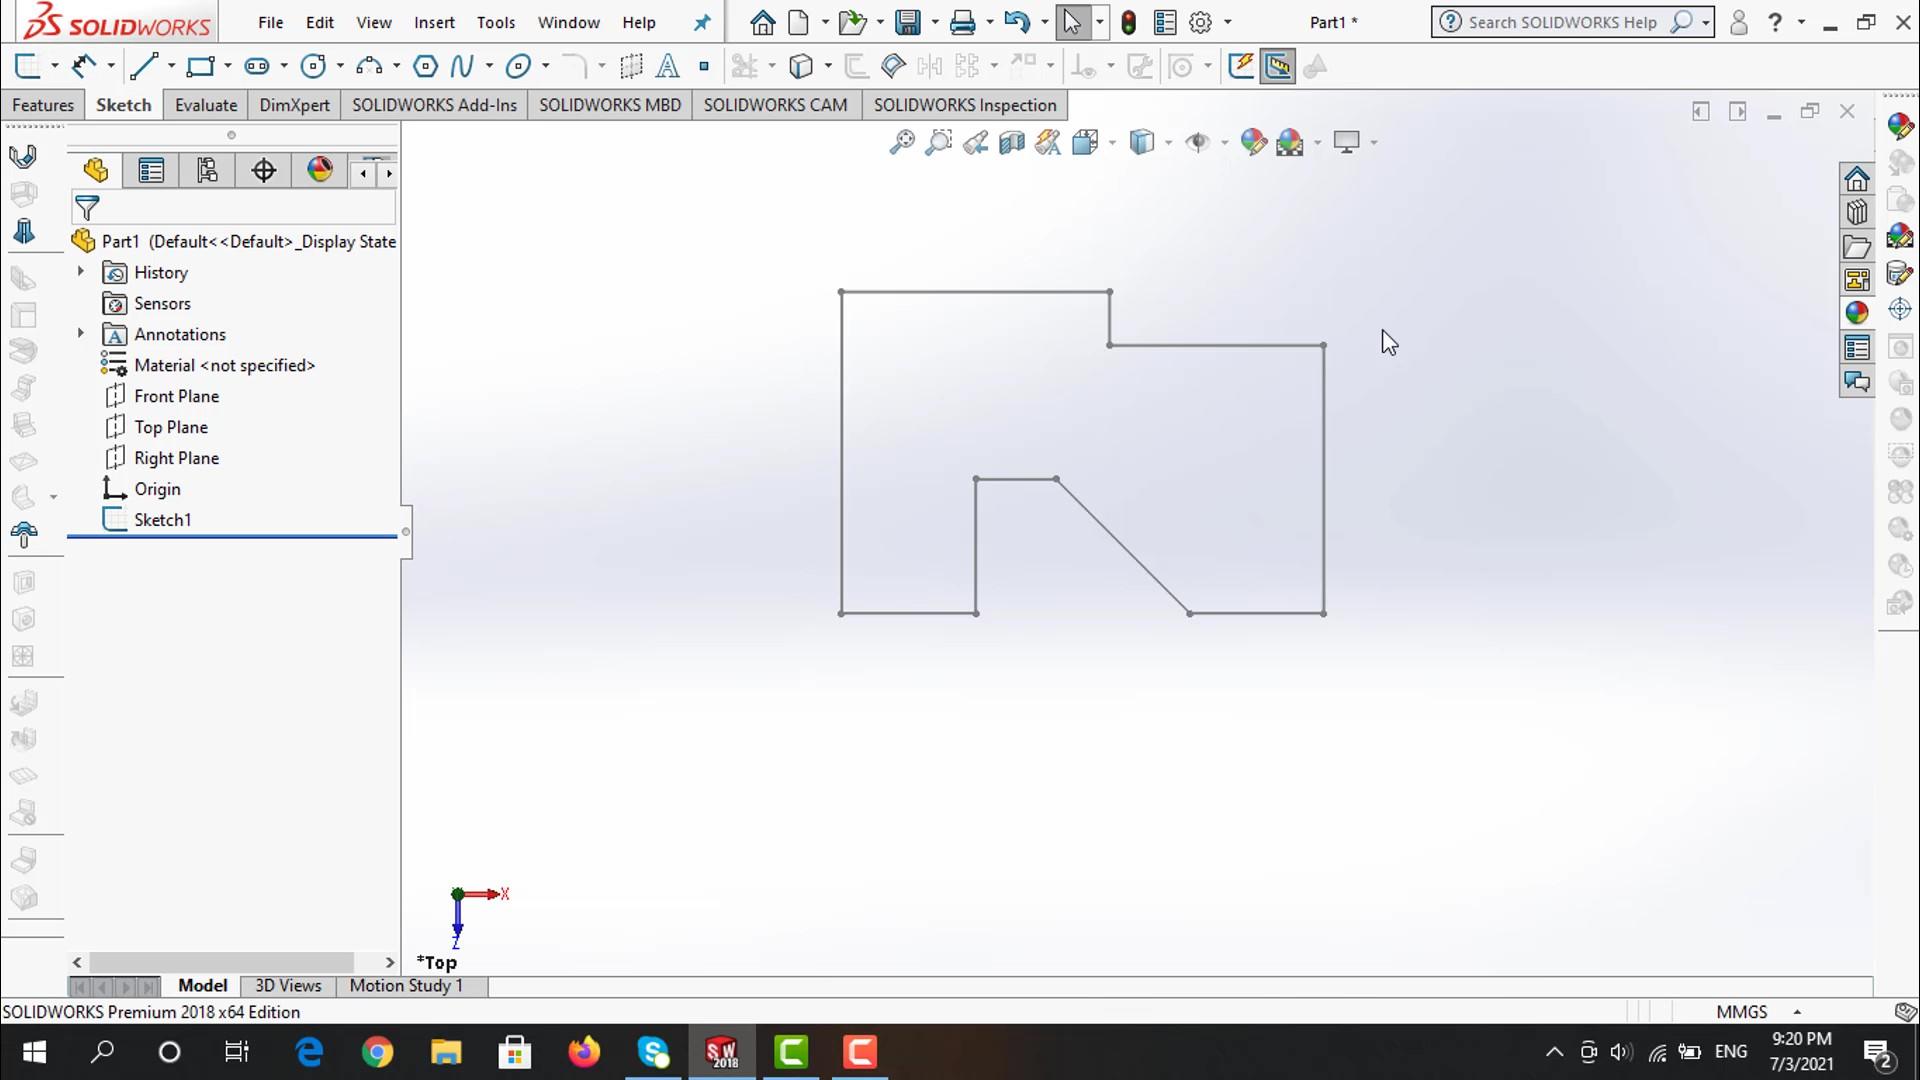This screenshot has width=1920, height=1080.
Task: Expand the History tree node
Action: pyautogui.click(x=81, y=272)
